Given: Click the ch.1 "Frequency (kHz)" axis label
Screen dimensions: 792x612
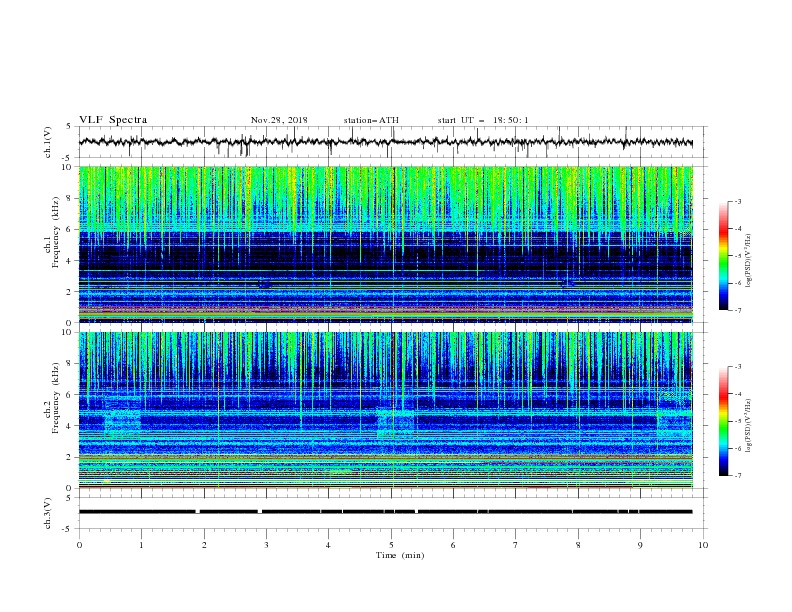Looking at the screenshot, I should click(56, 233).
